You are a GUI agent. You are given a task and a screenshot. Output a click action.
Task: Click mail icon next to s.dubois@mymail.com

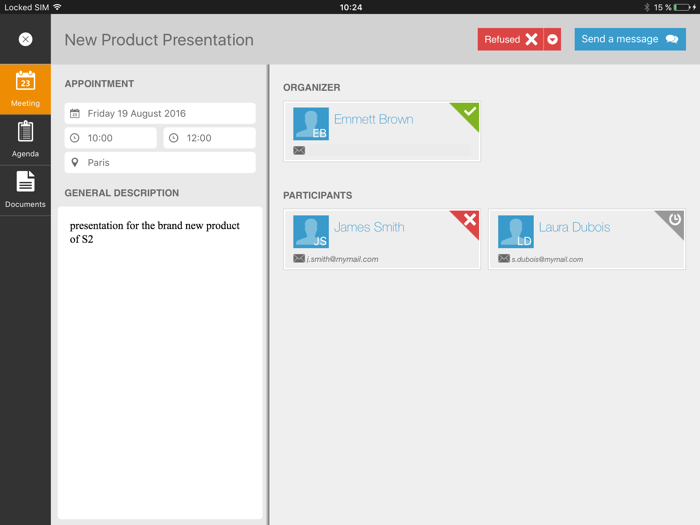coord(504,258)
